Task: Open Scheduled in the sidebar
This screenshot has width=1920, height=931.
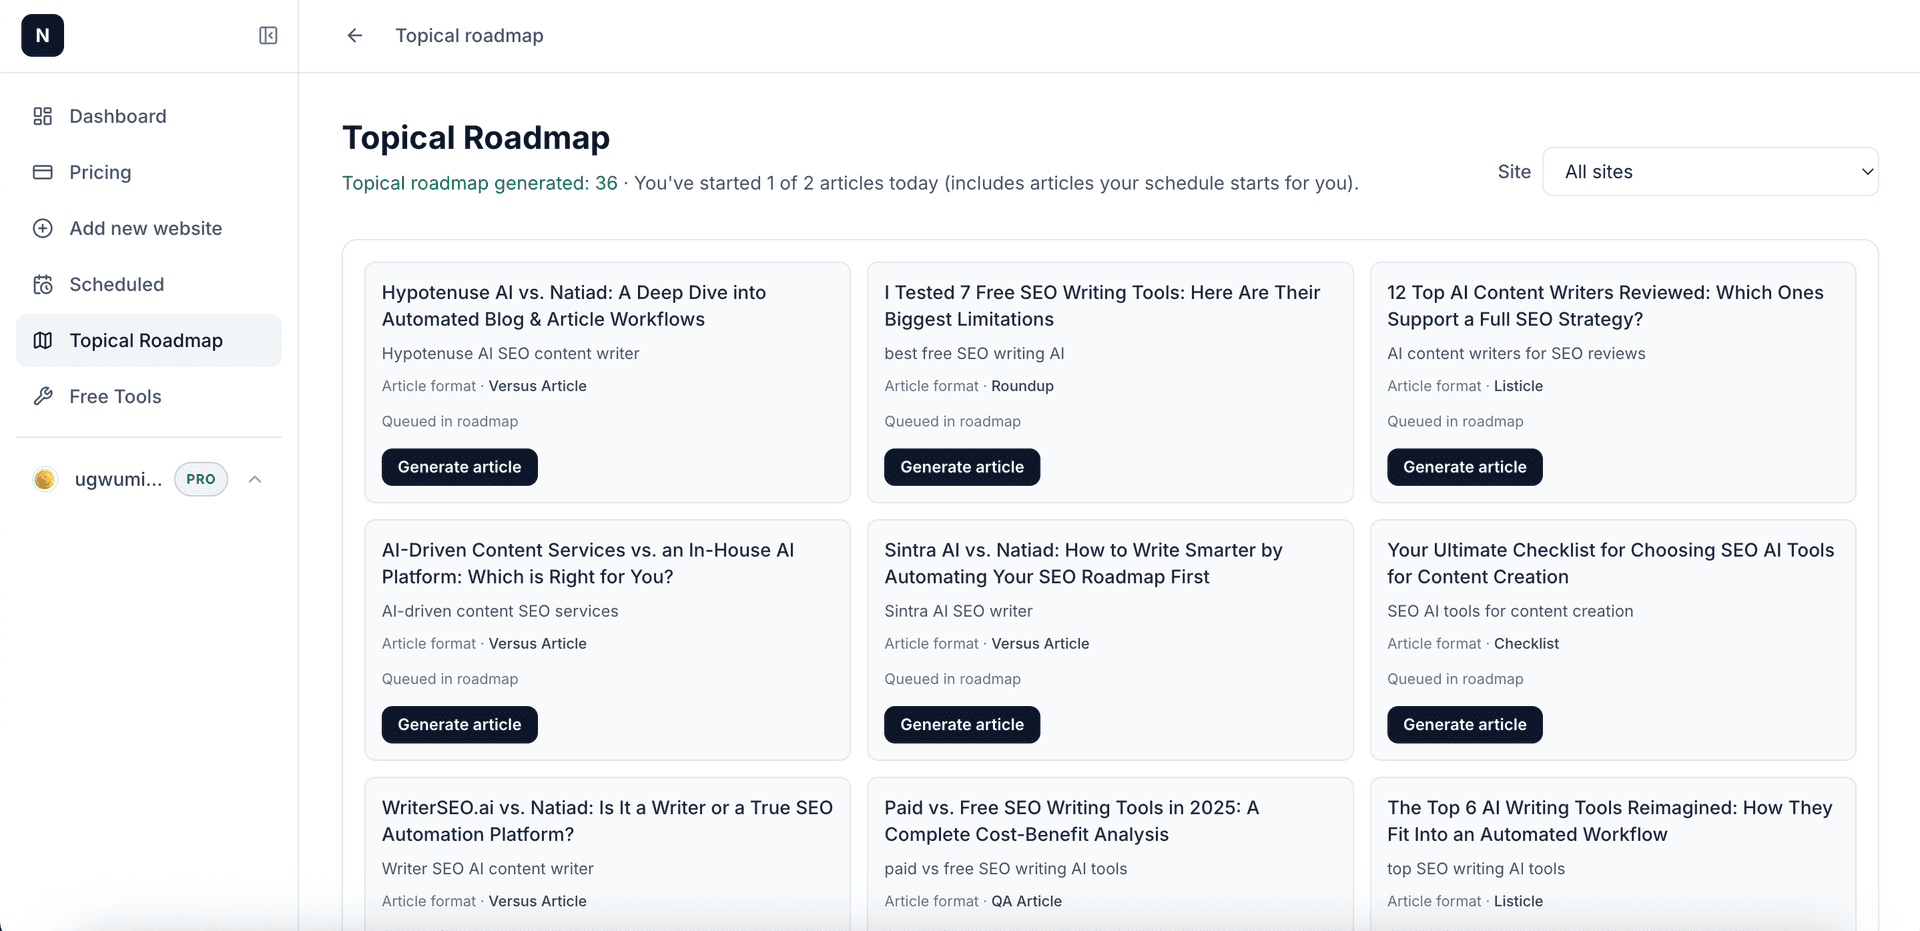Action: (x=149, y=284)
